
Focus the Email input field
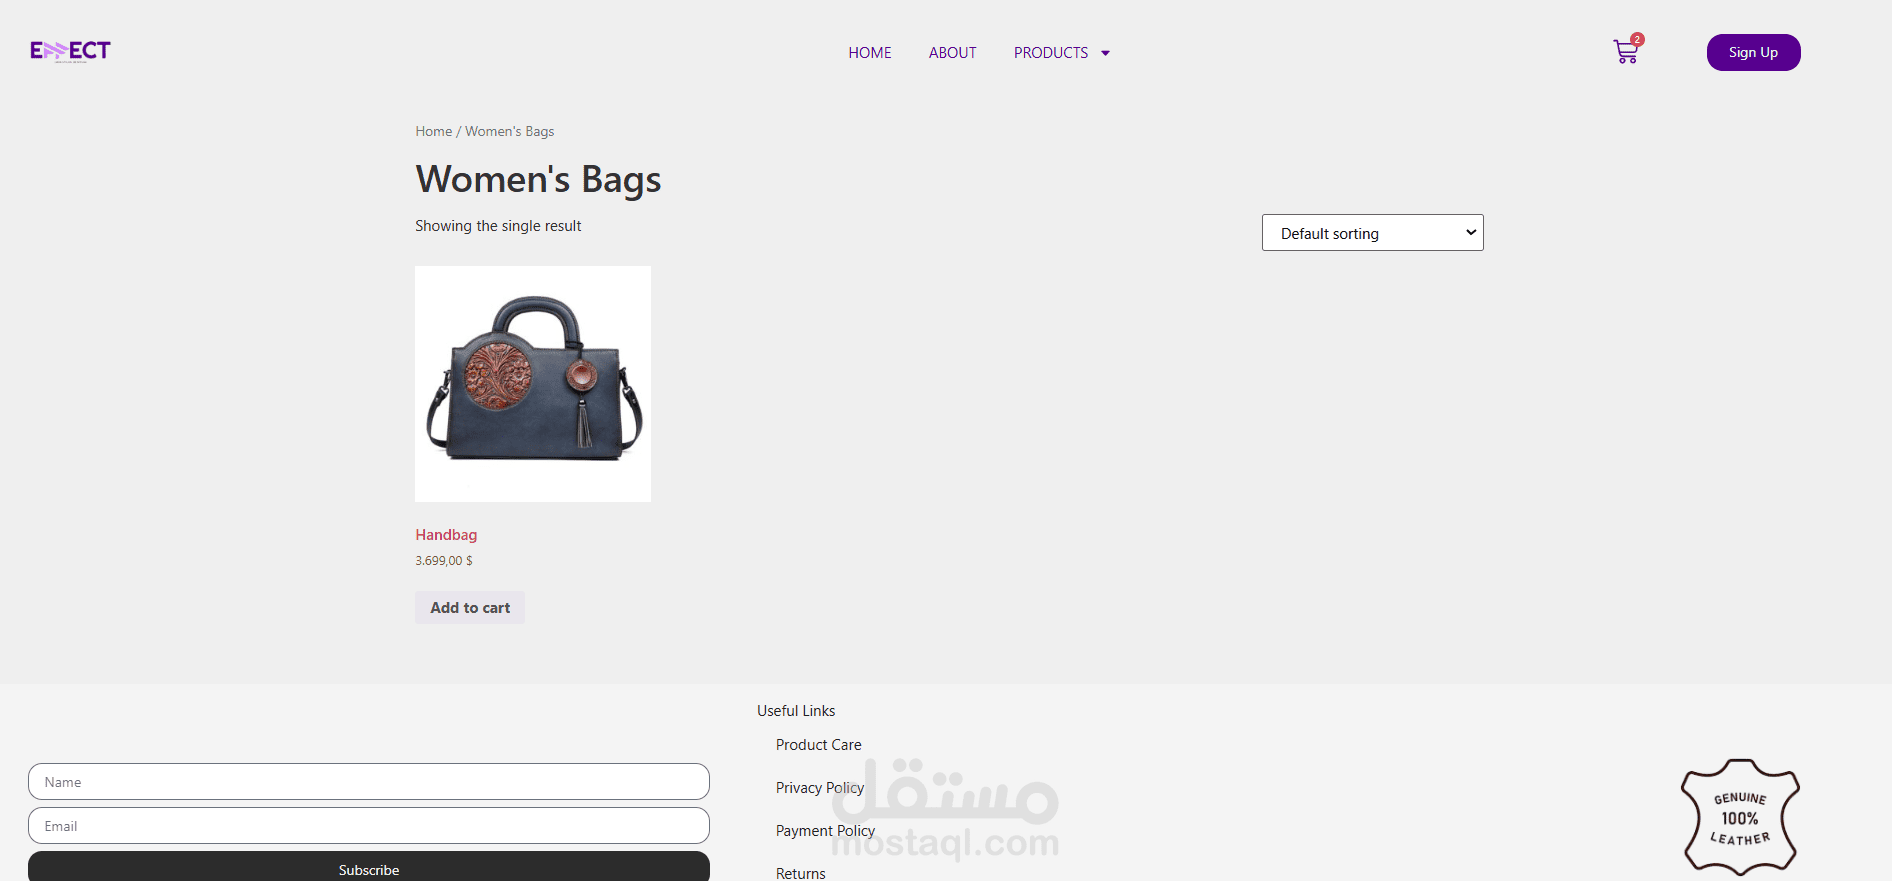pos(369,826)
